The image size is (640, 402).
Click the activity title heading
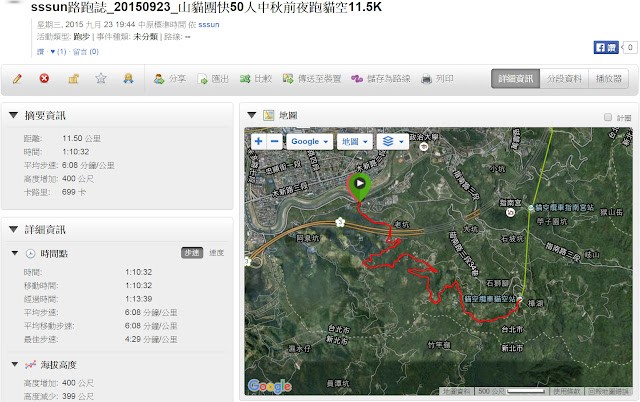tap(207, 7)
